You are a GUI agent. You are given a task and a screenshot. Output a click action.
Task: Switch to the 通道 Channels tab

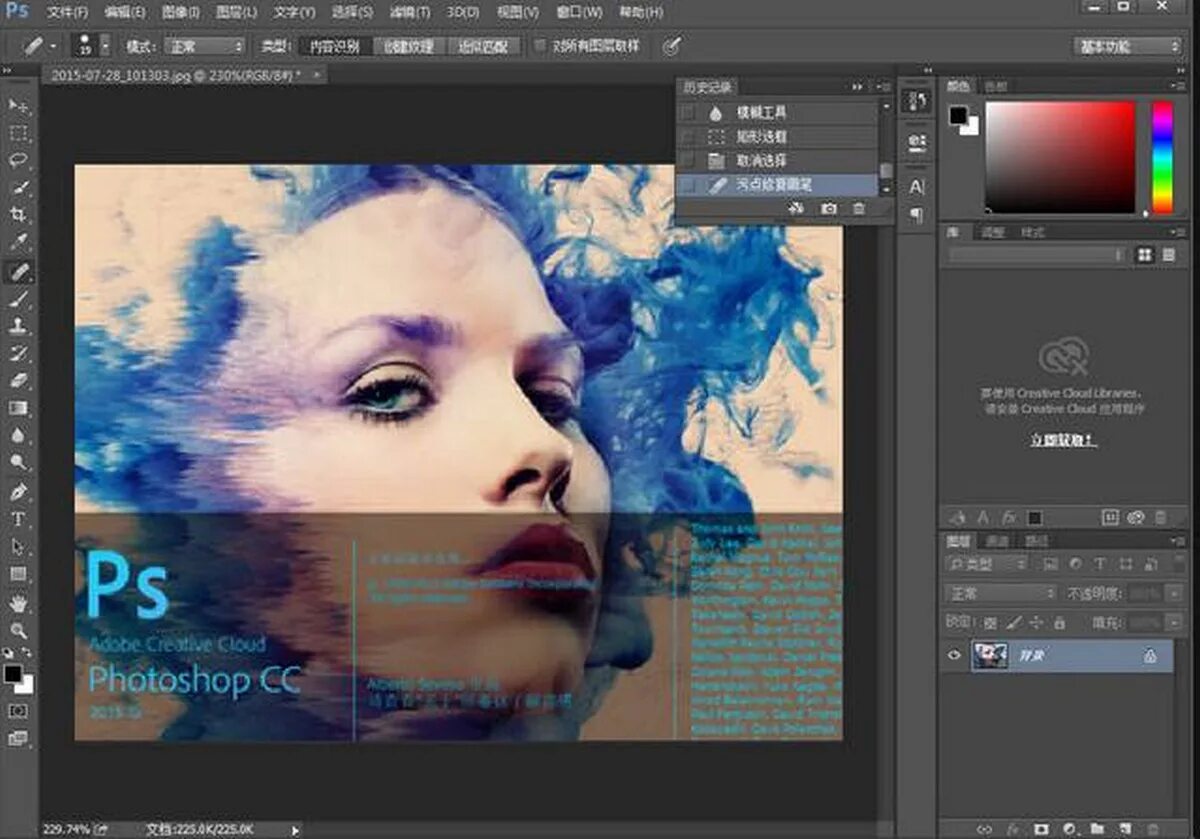(997, 541)
